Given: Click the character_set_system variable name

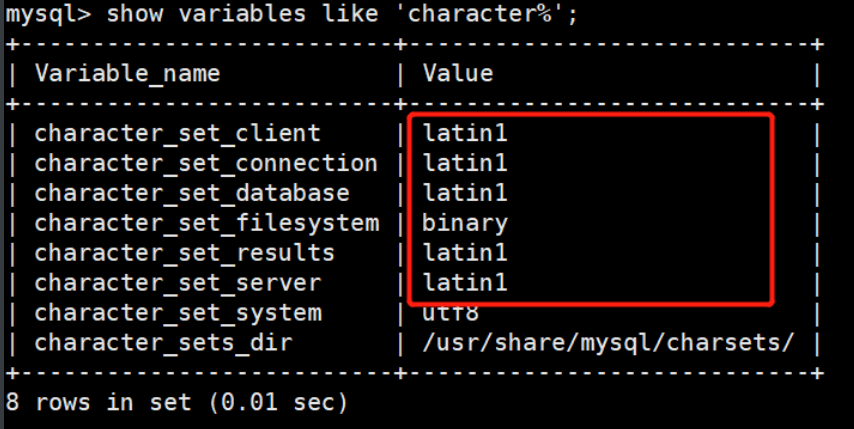Looking at the screenshot, I should [178, 313].
